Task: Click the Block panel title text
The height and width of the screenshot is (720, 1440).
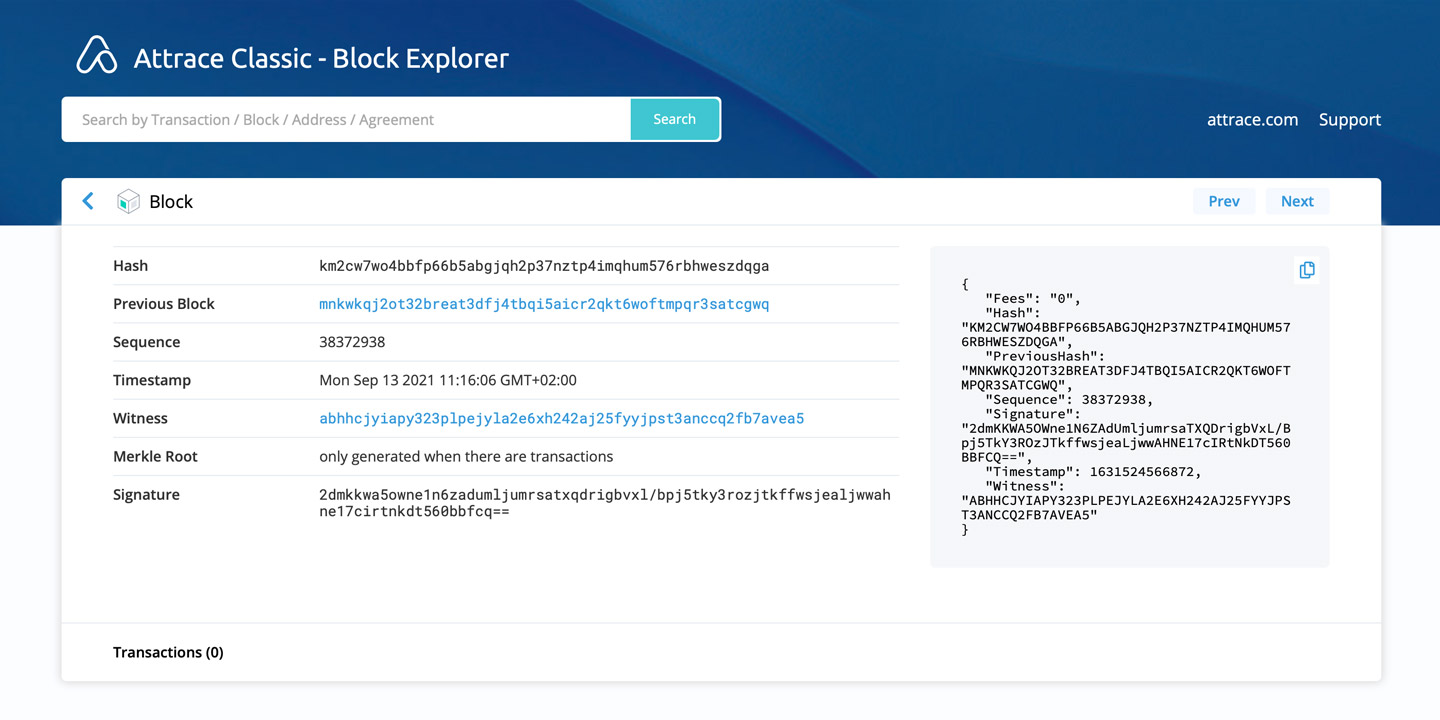Action: pos(171,201)
